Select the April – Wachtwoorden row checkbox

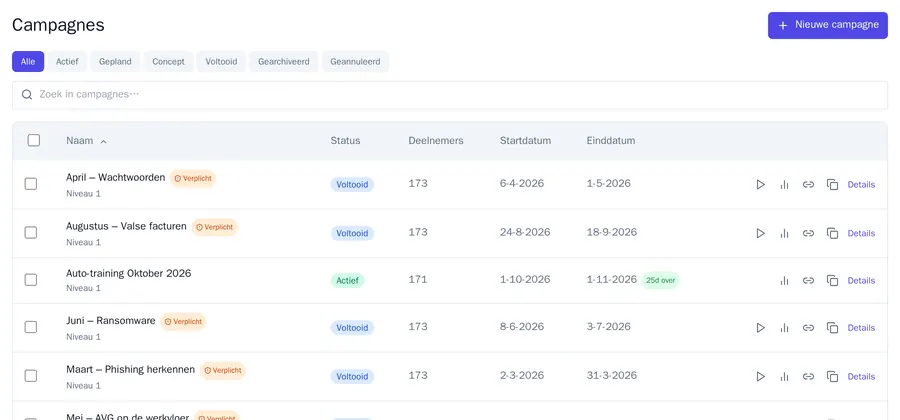[x=31, y=184]
